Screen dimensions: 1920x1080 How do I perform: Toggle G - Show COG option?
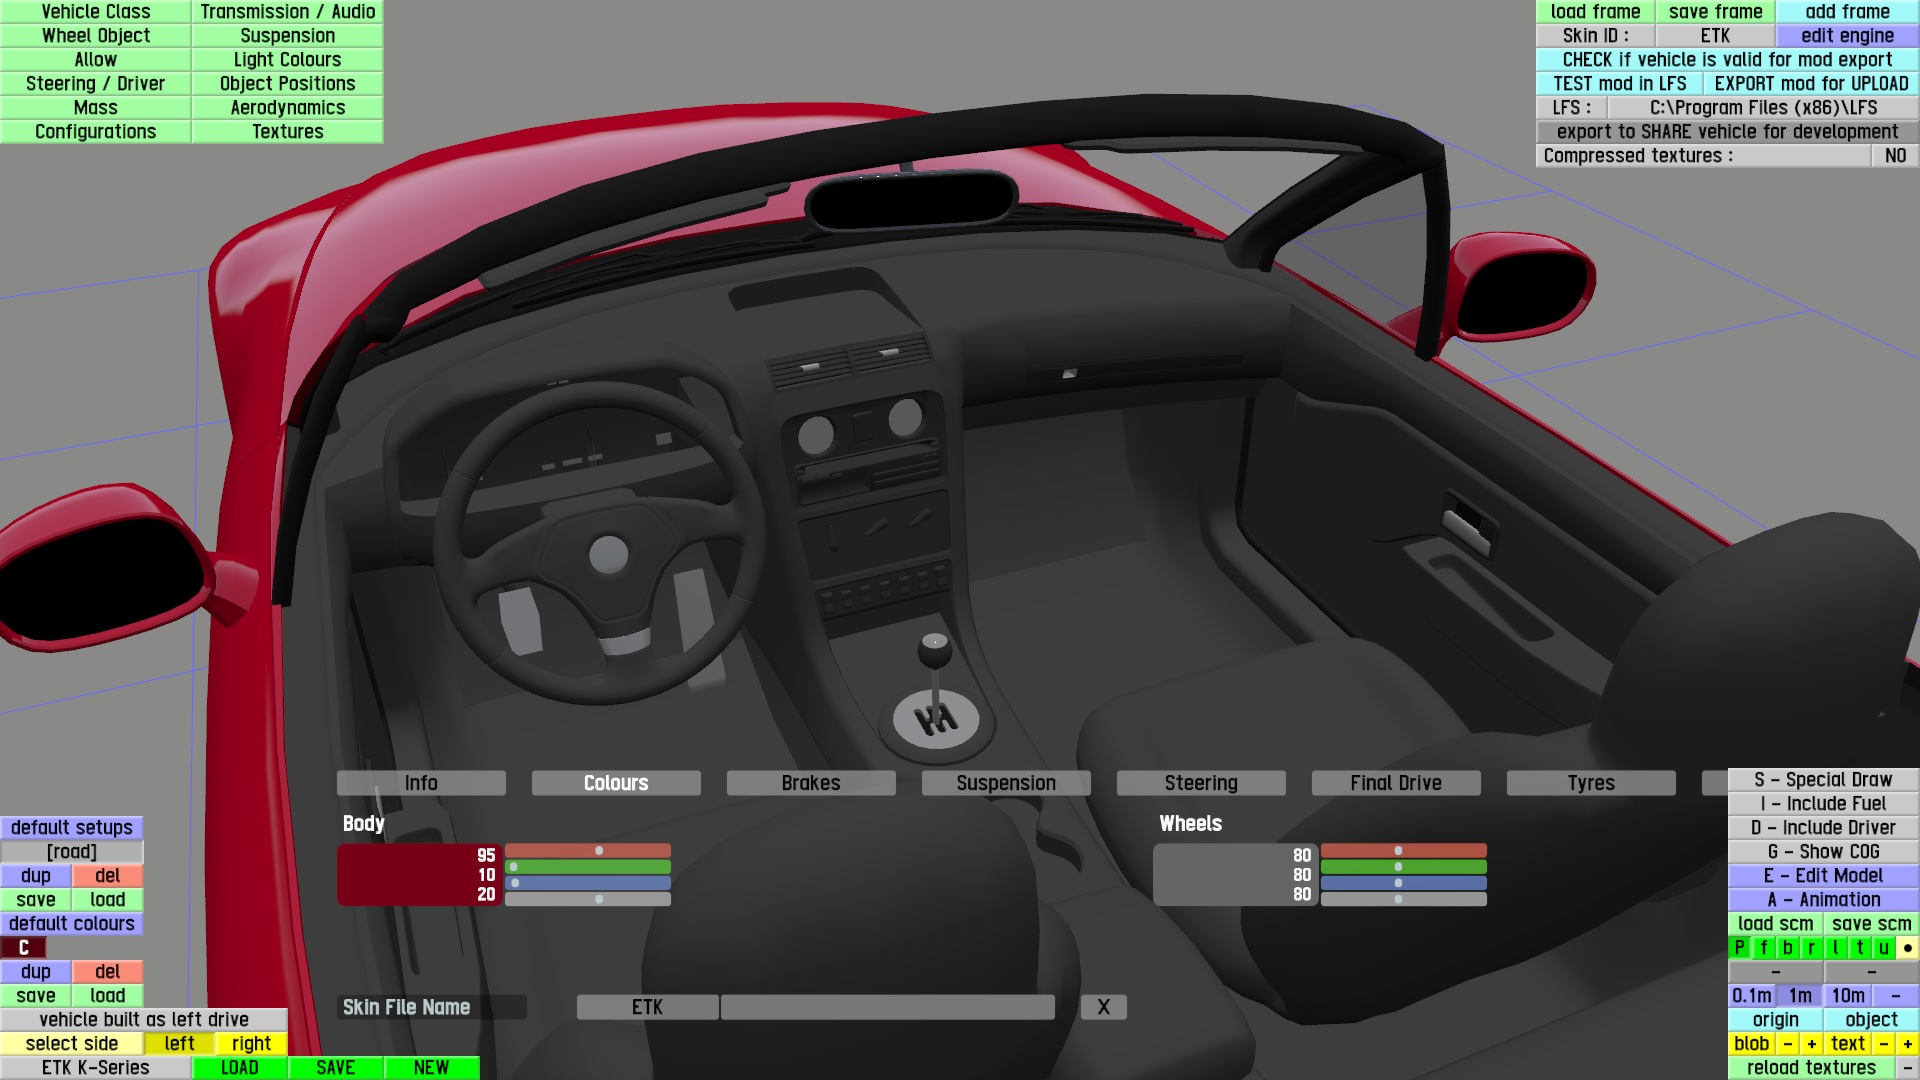1823,852
